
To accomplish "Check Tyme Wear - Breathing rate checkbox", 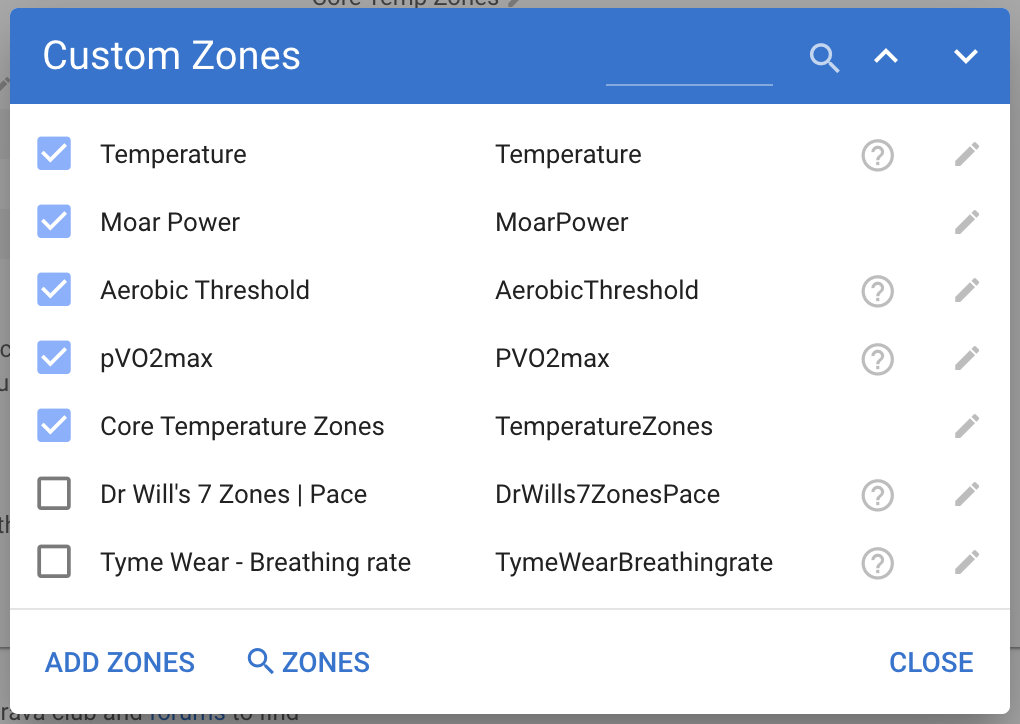I will point(54,562).
